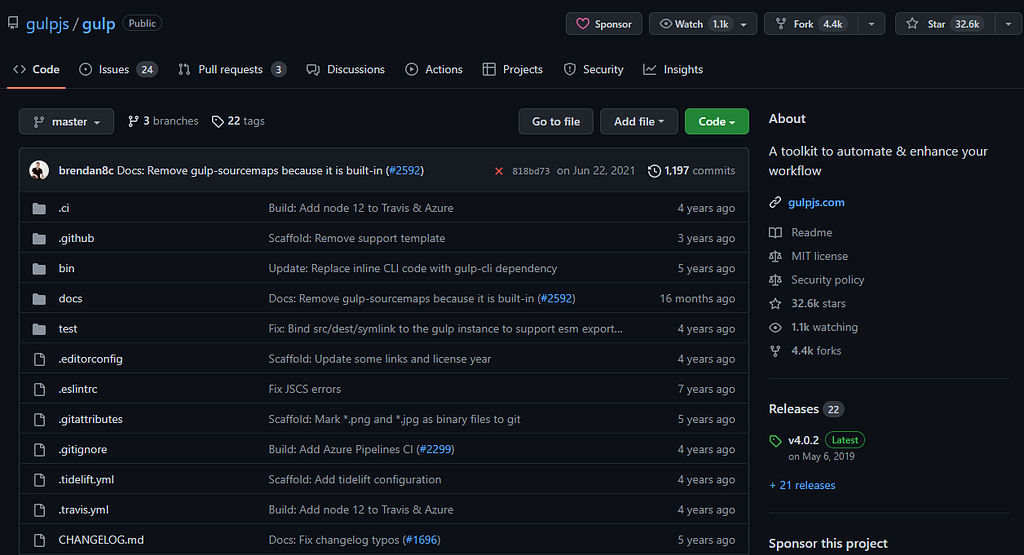Click the Releases heading
1024x555 pixels.
tap(793, 409)
